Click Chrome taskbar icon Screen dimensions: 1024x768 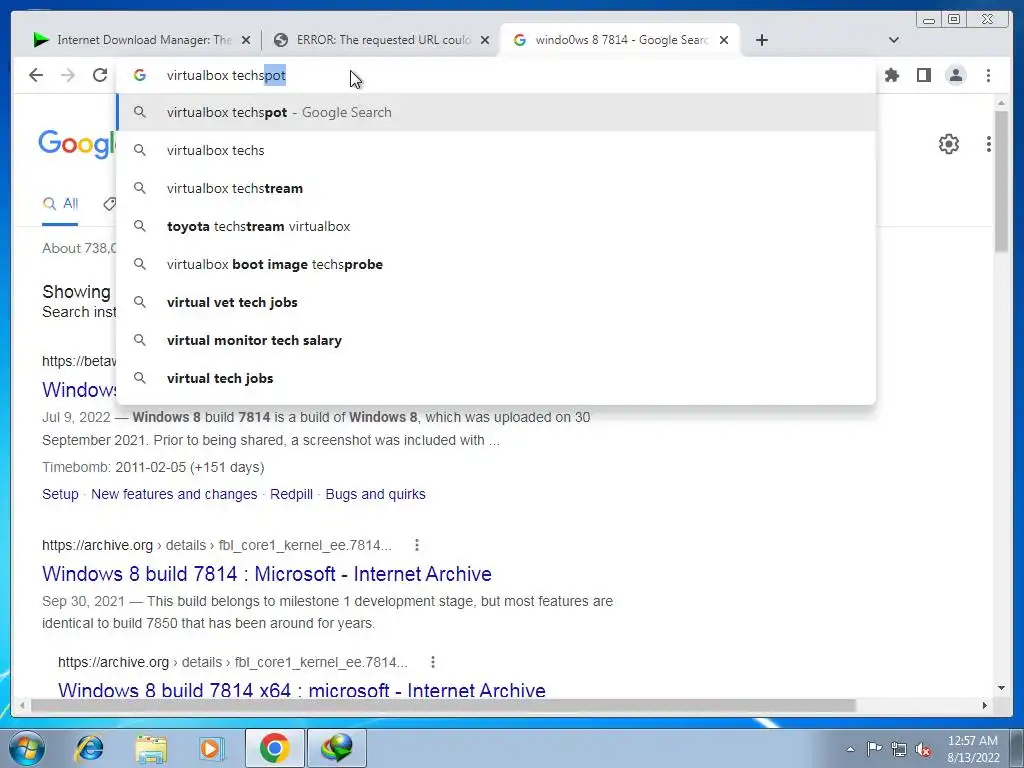[274, 748]
